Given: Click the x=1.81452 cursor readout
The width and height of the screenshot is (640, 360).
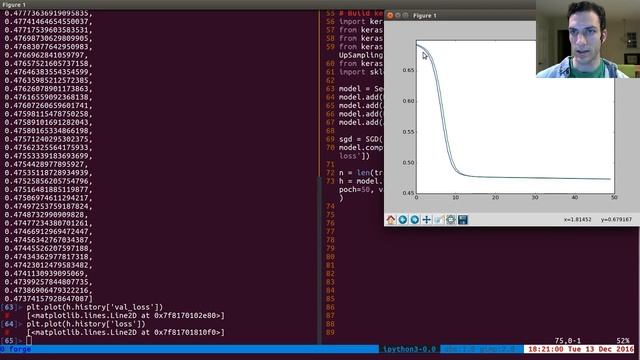Looking at the screenshot, I should pyautogui.click(x=578, y=220).
